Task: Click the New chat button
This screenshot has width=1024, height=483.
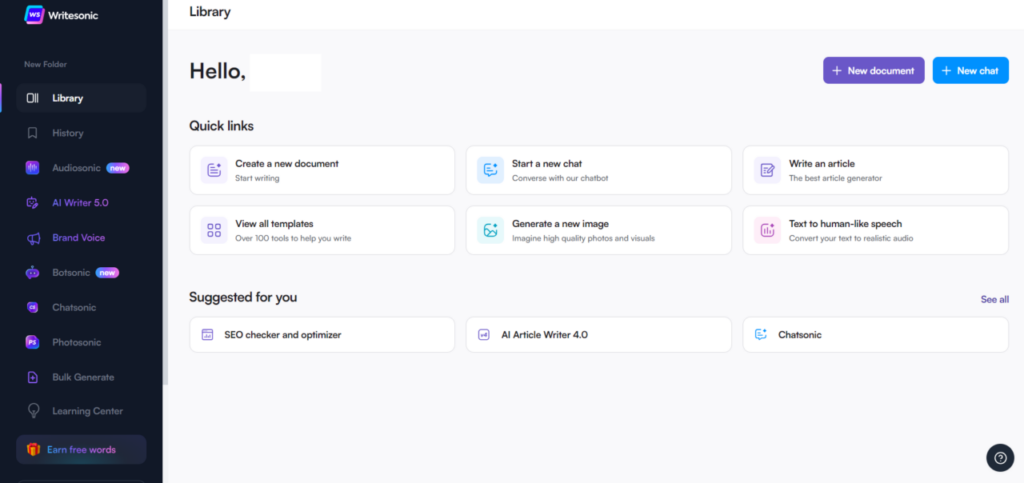Action: pyautogui.click(x=970, y=70)
